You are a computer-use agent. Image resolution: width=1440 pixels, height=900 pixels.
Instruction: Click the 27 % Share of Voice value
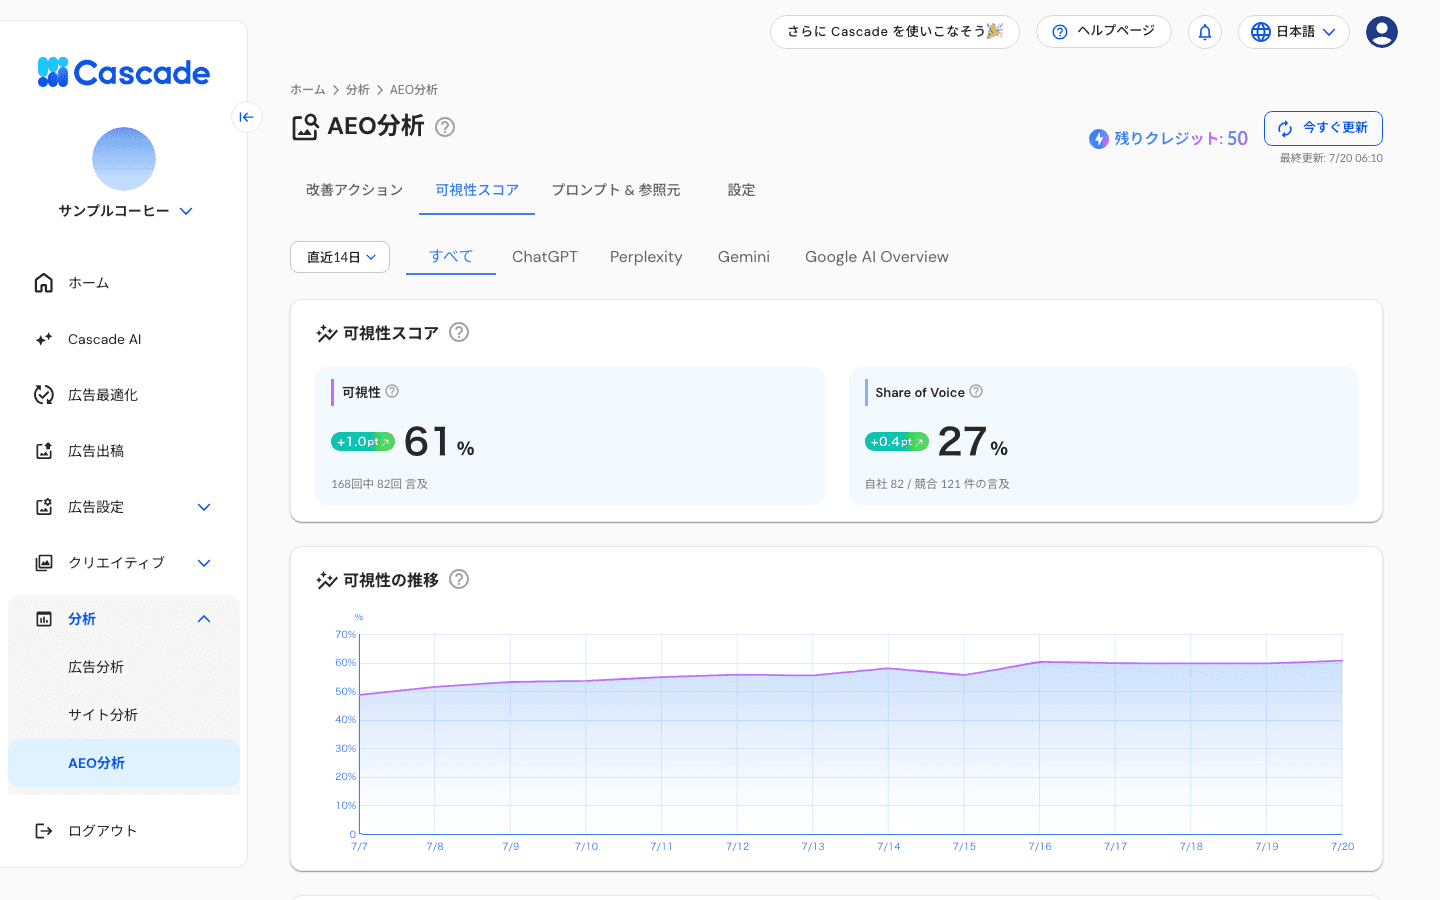972,442
